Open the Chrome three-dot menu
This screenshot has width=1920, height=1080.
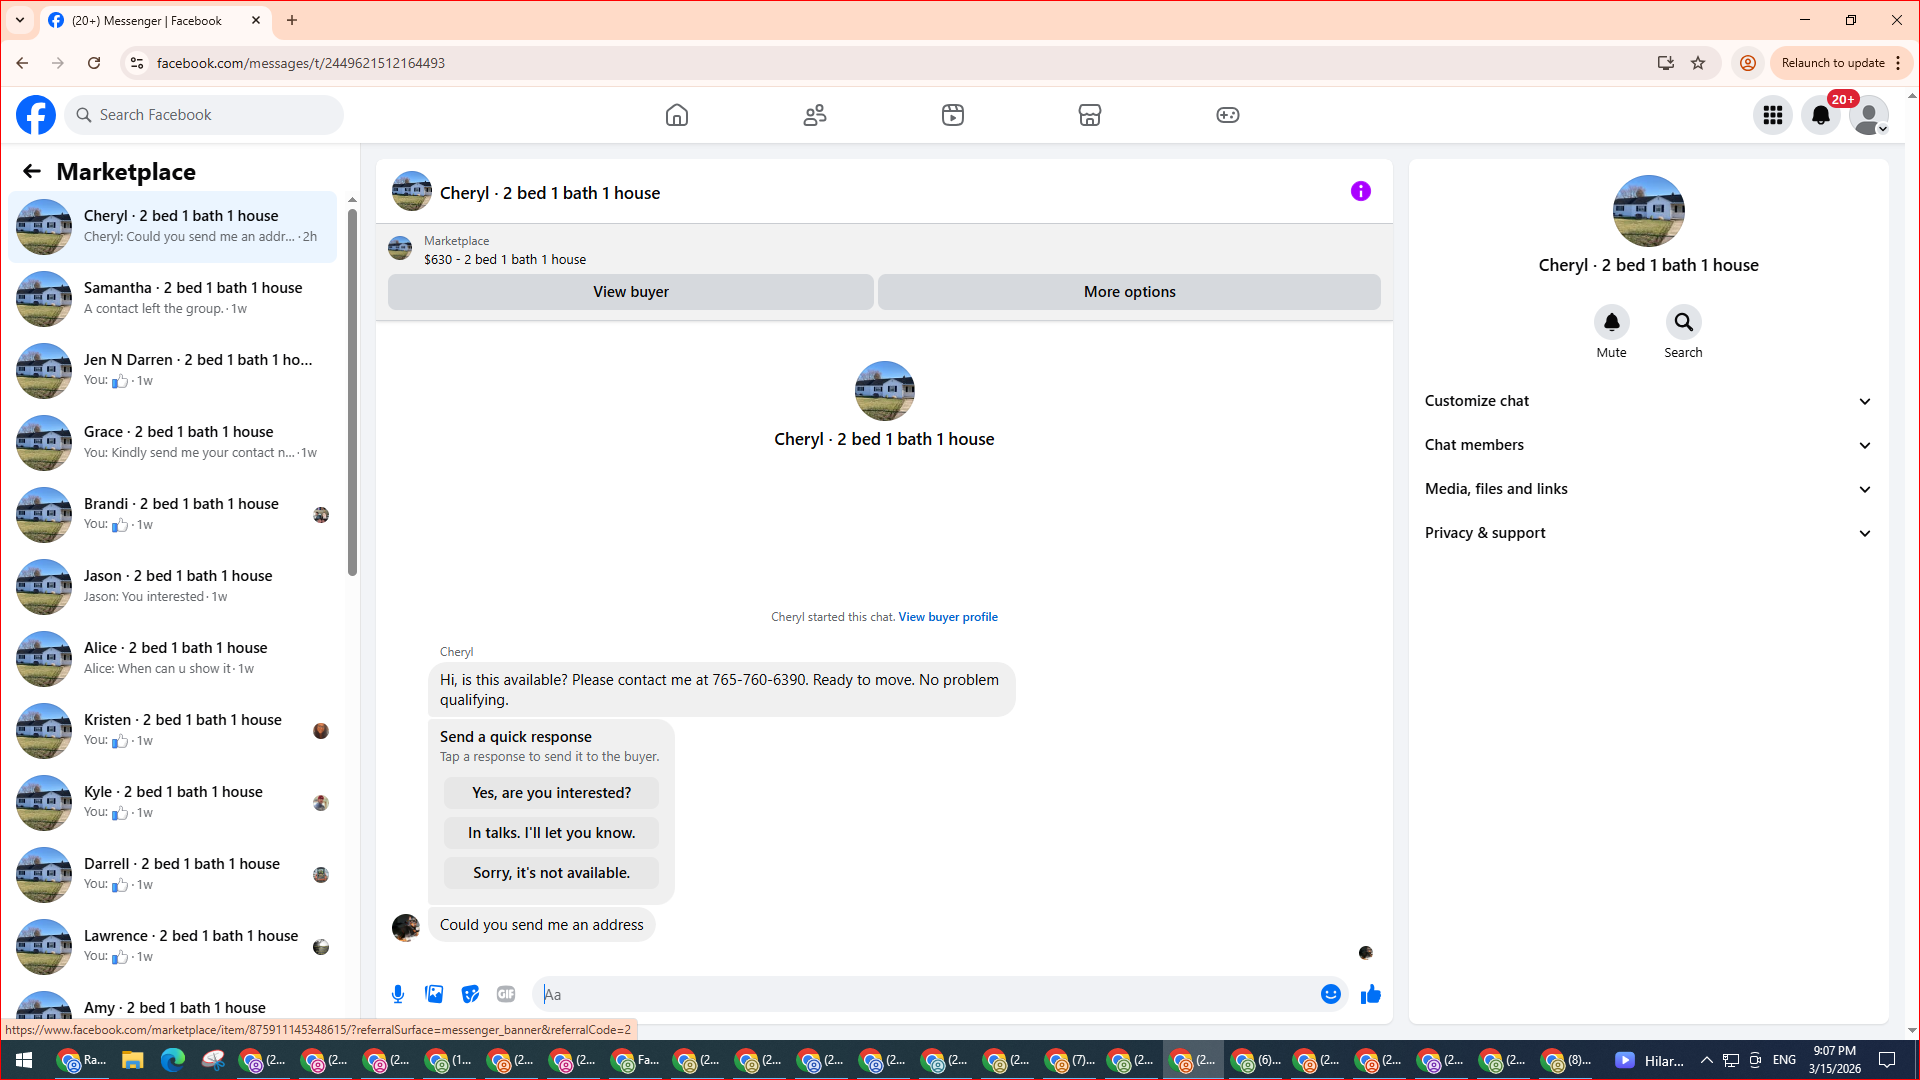pos(1899,63)
